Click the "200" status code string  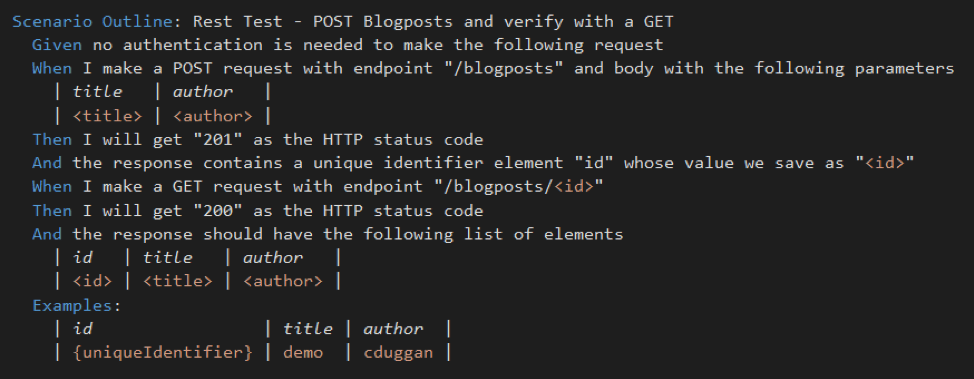[x=213, y=210]
